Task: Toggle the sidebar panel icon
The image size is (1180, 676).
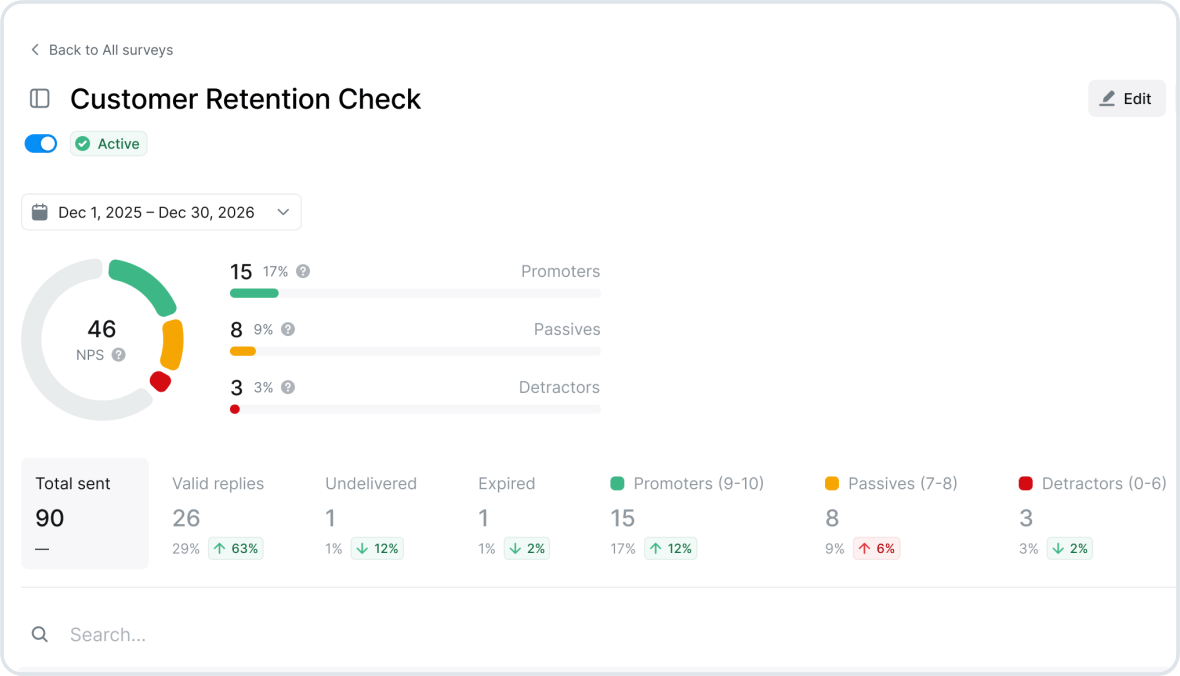Action: [x=40, y=99]
